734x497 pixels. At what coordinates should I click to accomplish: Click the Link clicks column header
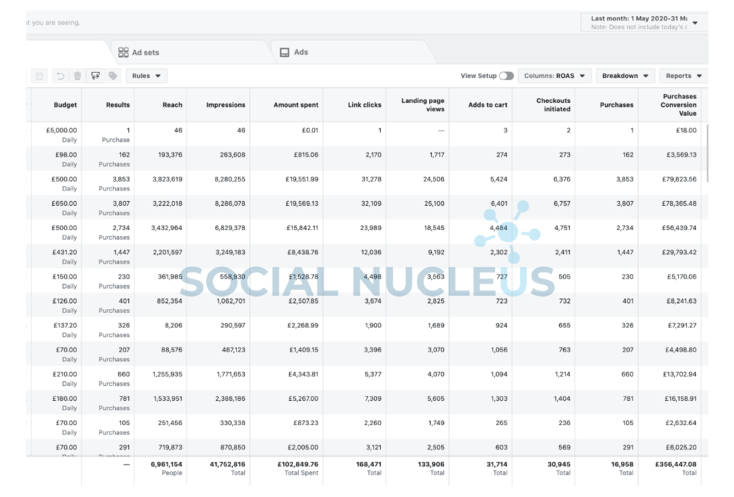click(x=364, y=105)
